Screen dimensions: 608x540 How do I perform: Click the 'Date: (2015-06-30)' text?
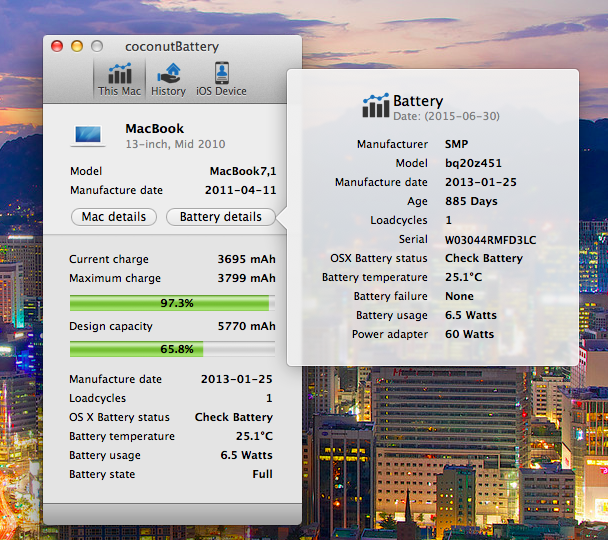[446, 116]
